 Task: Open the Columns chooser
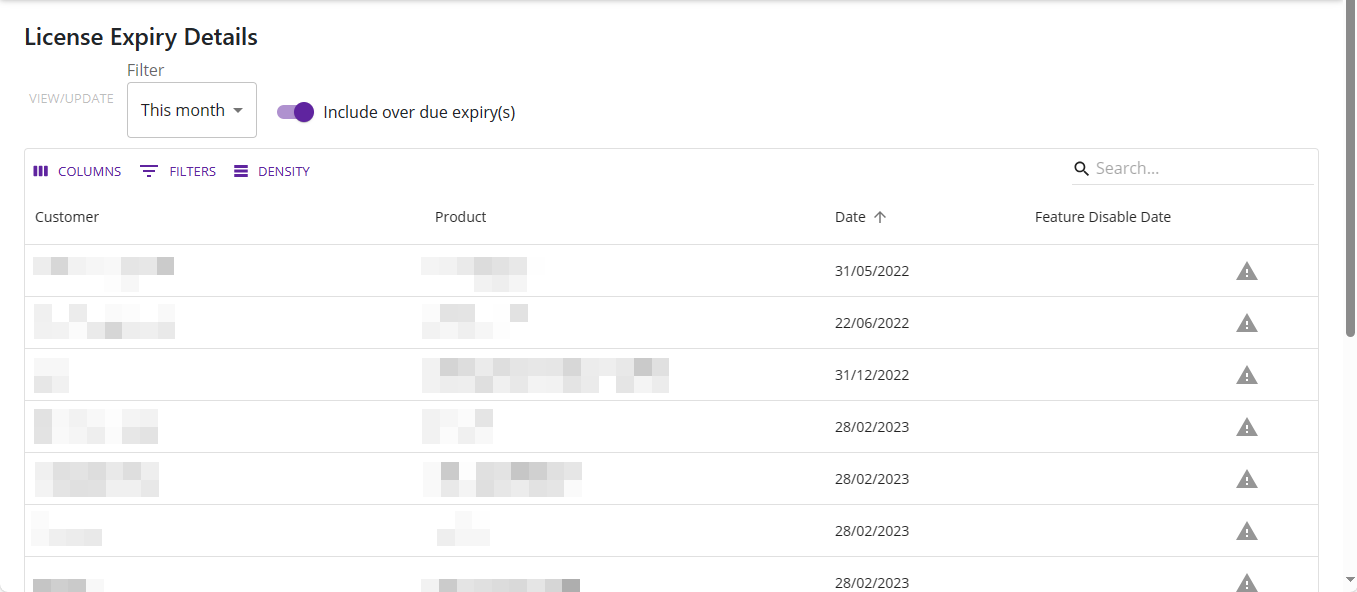pos(77,171)
